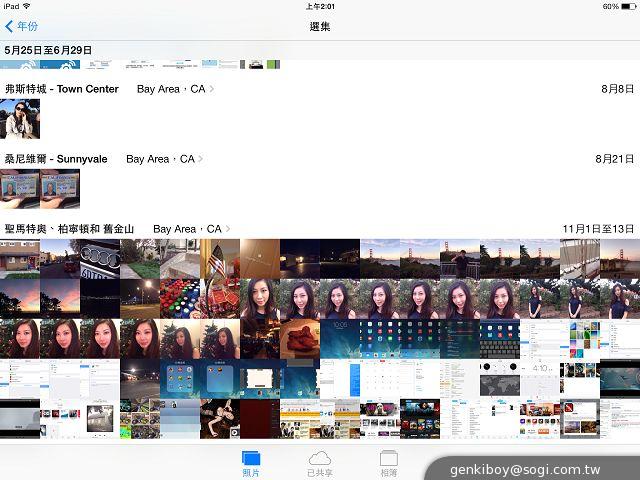Tap the Wi-Fi status icon
The image size is (640, 480).
27,6
